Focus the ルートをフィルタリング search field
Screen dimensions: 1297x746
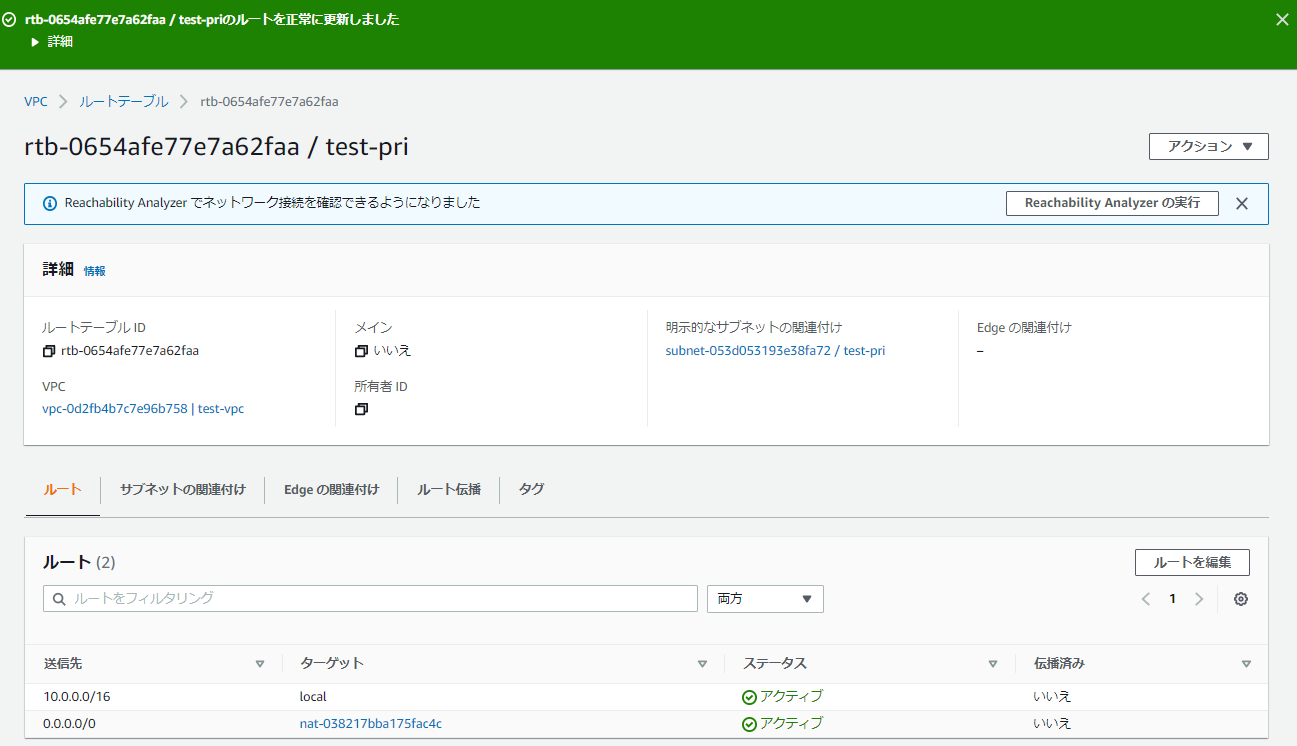370,599
